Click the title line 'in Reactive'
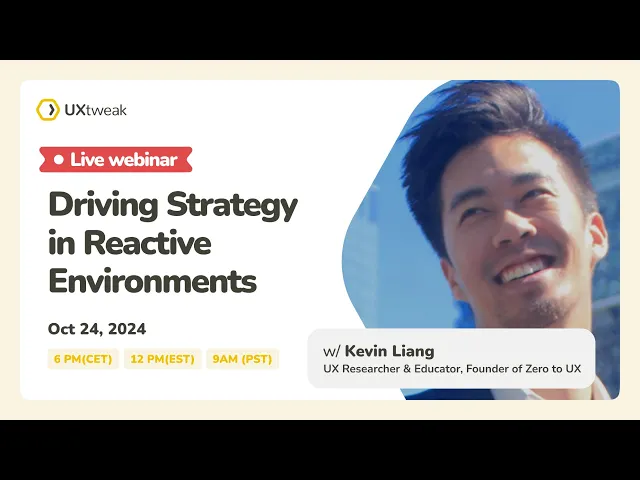Viewport: 640px width, 480px height. pyautogui.click(x=130, y=242)
